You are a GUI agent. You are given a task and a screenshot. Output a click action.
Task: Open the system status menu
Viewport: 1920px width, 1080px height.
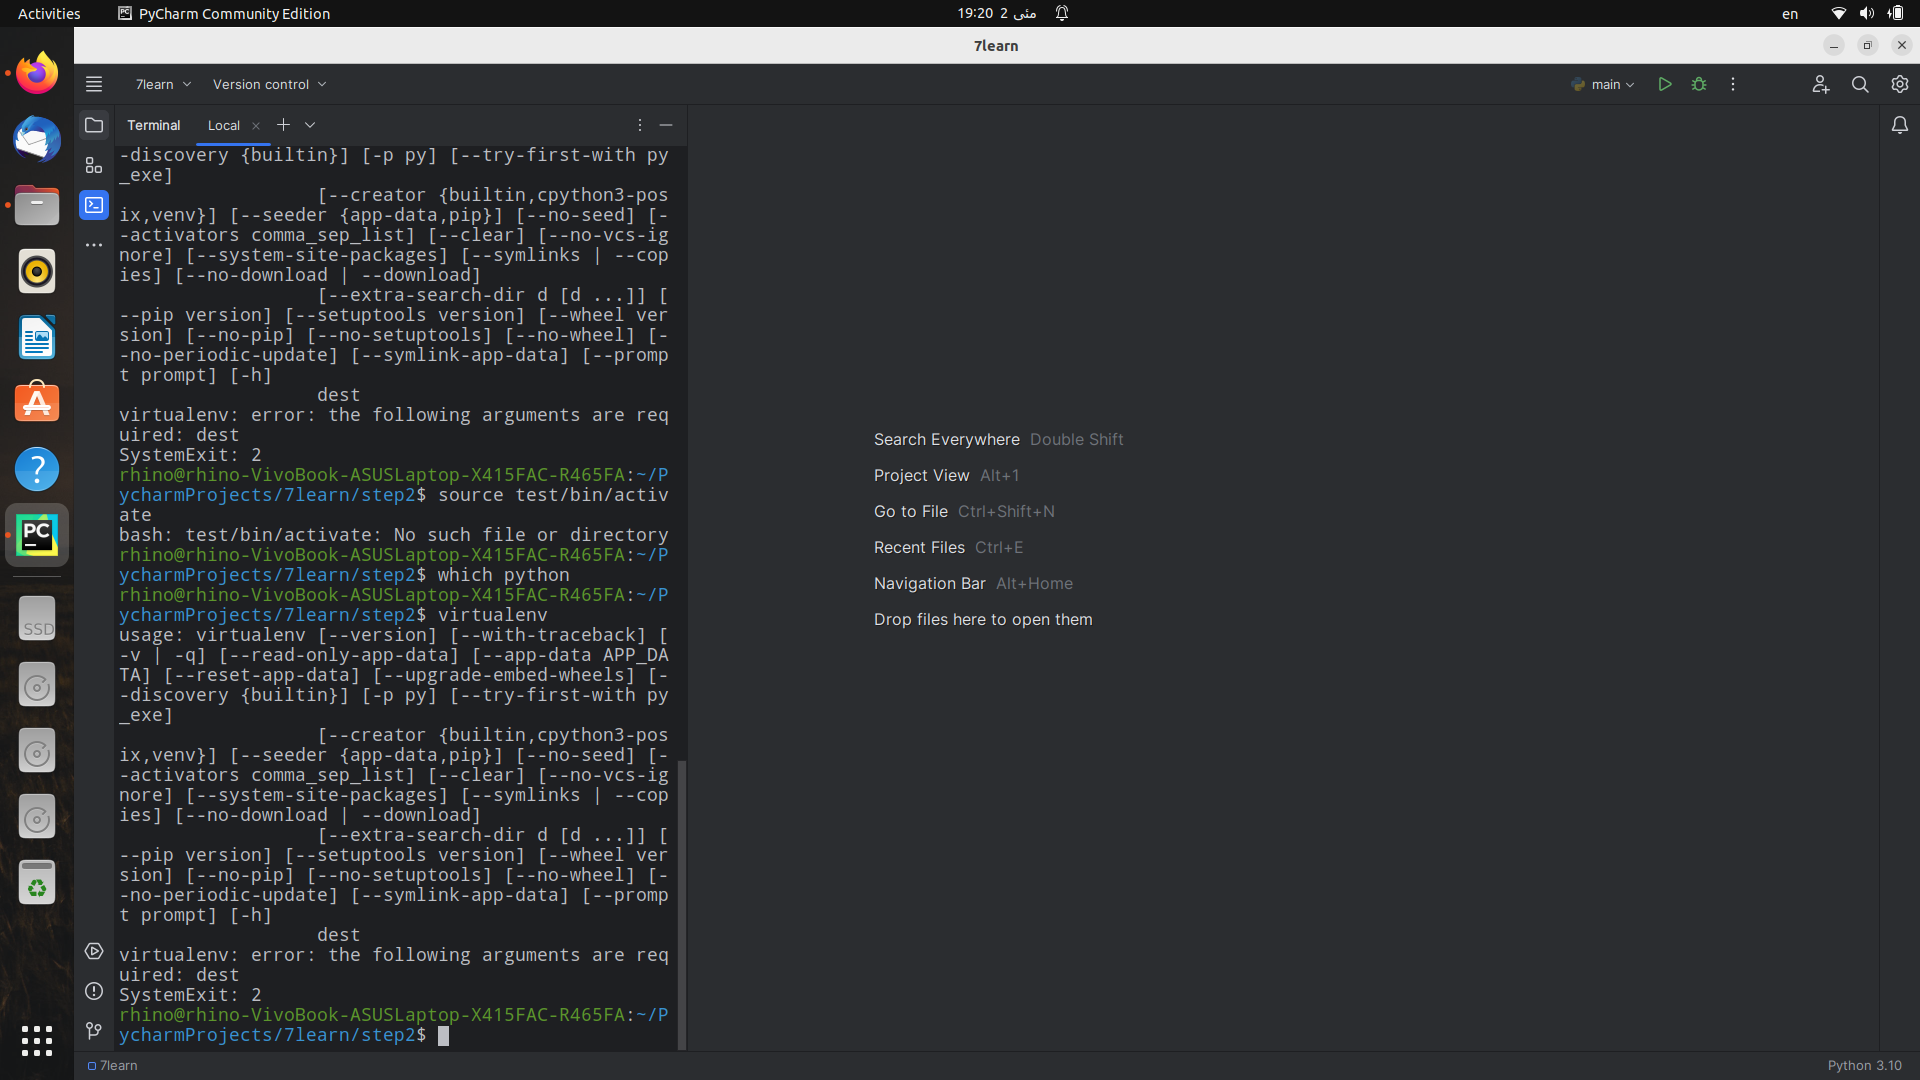pos(1867,13)
